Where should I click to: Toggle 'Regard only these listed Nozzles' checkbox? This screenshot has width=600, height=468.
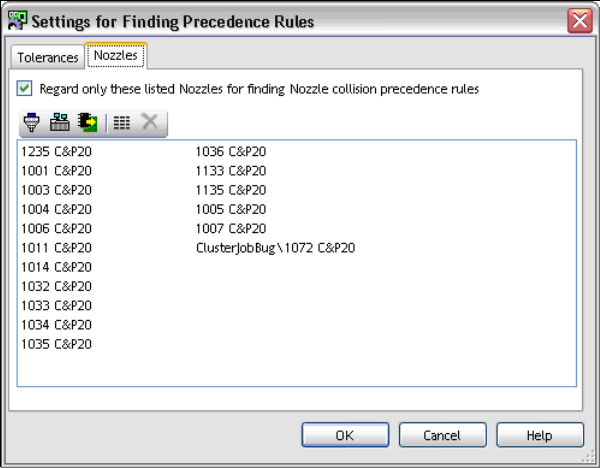(x=24, y=89)
